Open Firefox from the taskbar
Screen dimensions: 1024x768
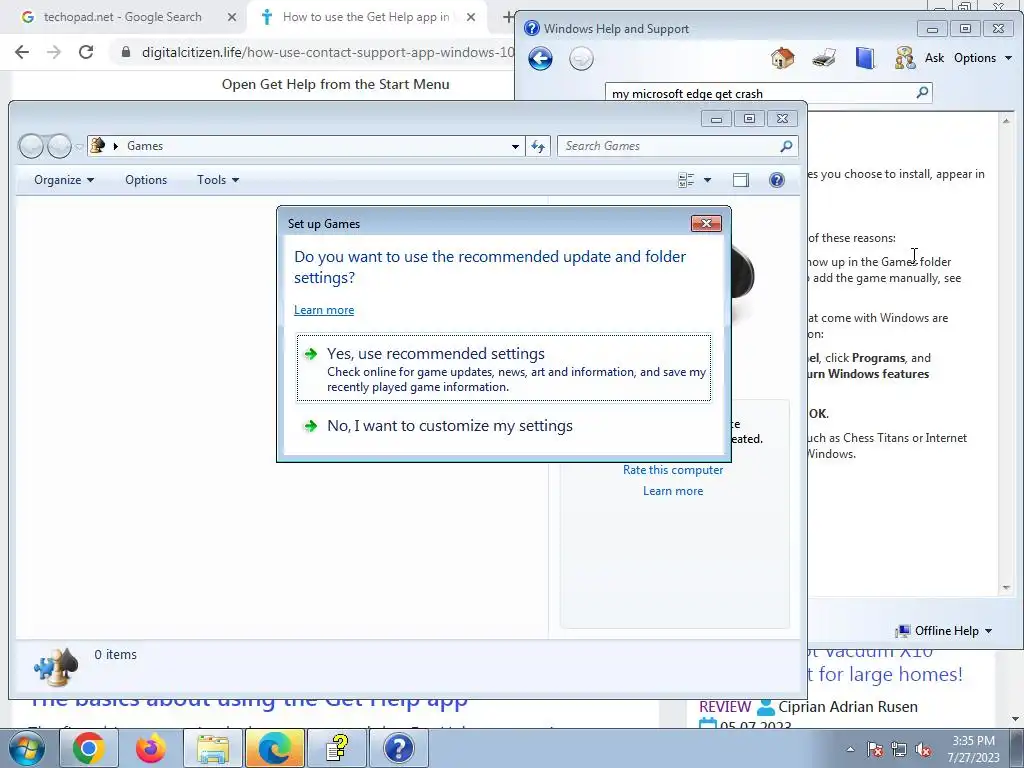(x=151, y=748)
